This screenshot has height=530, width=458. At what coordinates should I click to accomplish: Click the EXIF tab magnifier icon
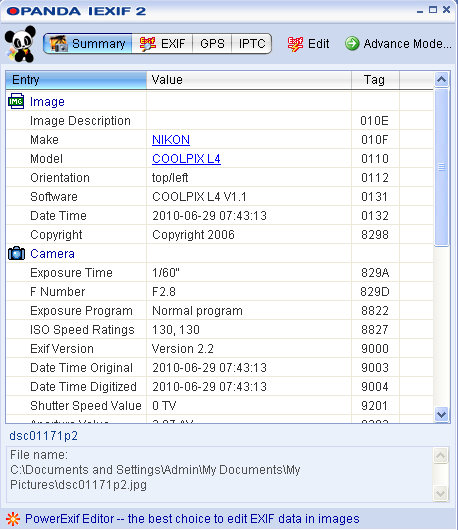click(148, 44)
